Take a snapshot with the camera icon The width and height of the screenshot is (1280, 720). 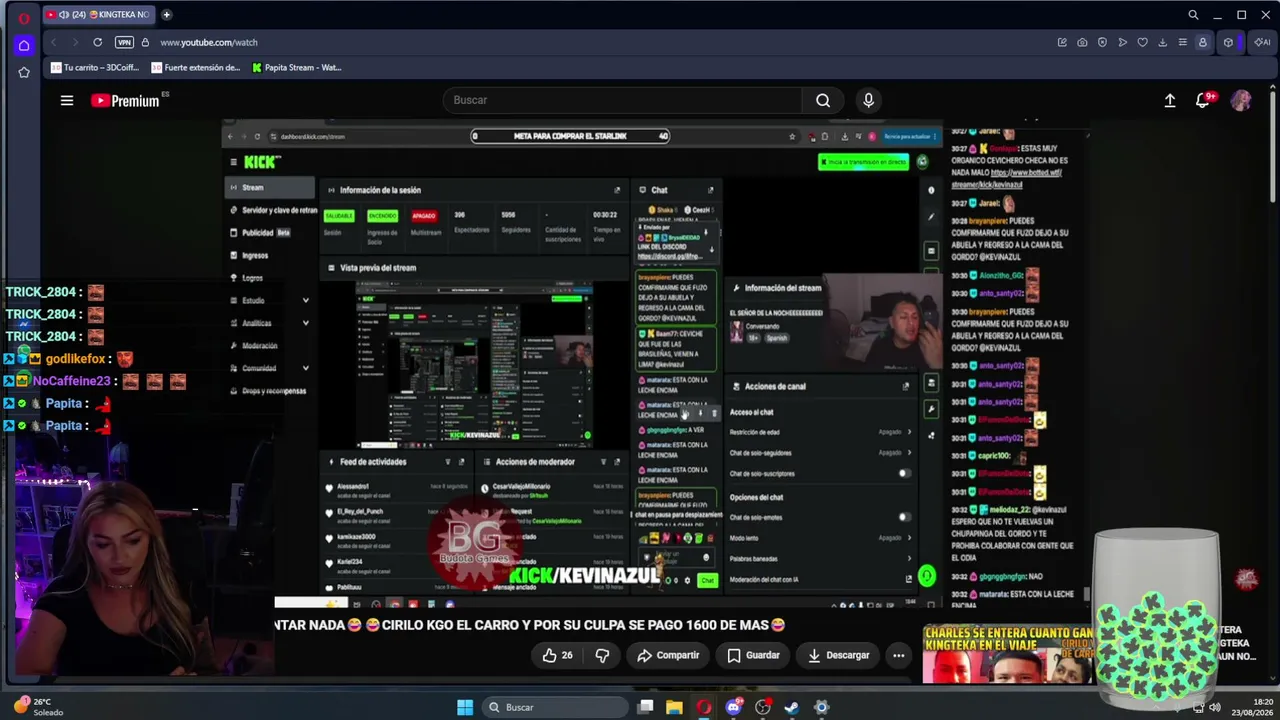[x=1082, y=42]
